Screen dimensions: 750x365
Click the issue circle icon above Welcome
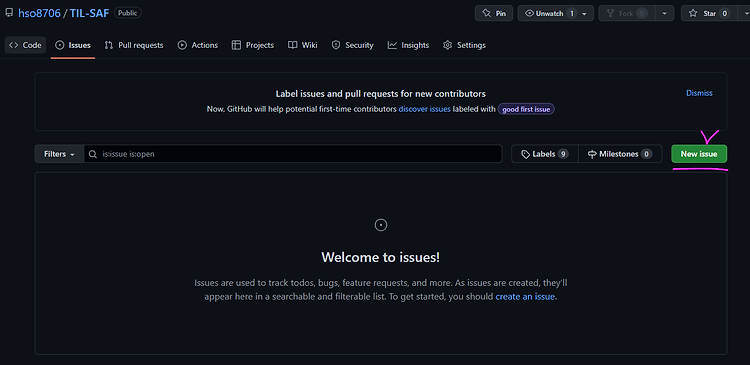[x=381, y=225]
